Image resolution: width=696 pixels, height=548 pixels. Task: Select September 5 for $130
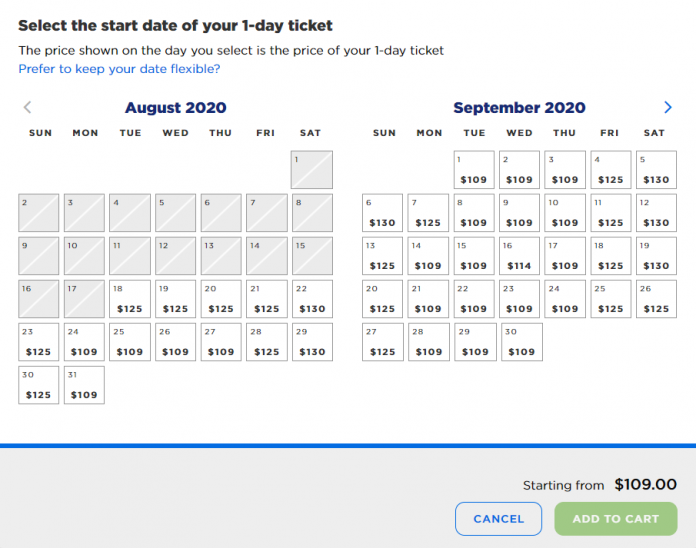click(x=655, y=170)
